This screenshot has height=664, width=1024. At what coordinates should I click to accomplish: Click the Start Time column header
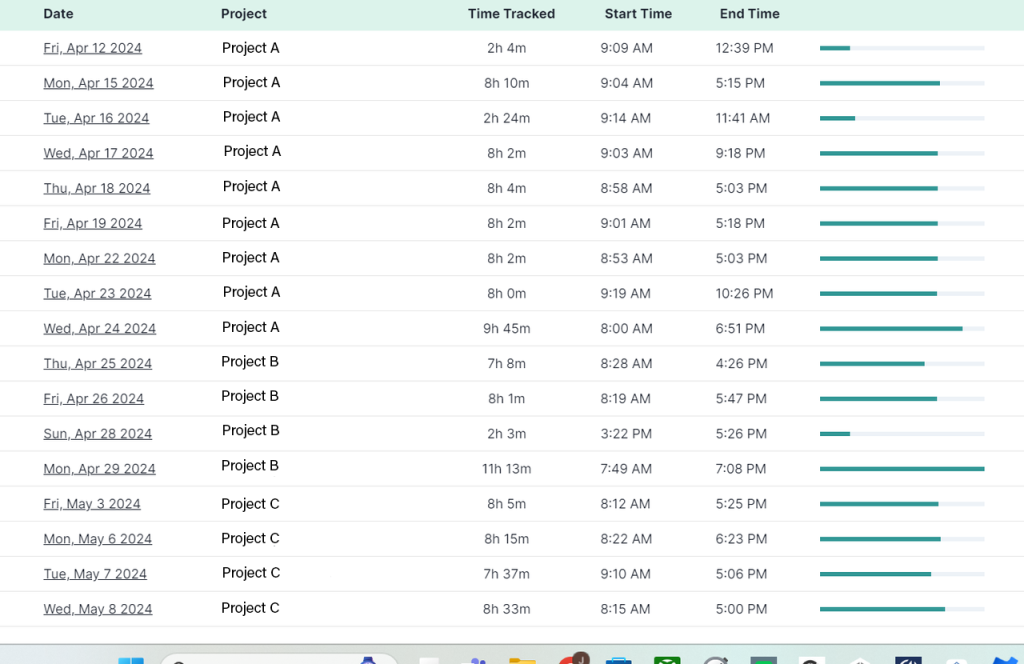638,14
